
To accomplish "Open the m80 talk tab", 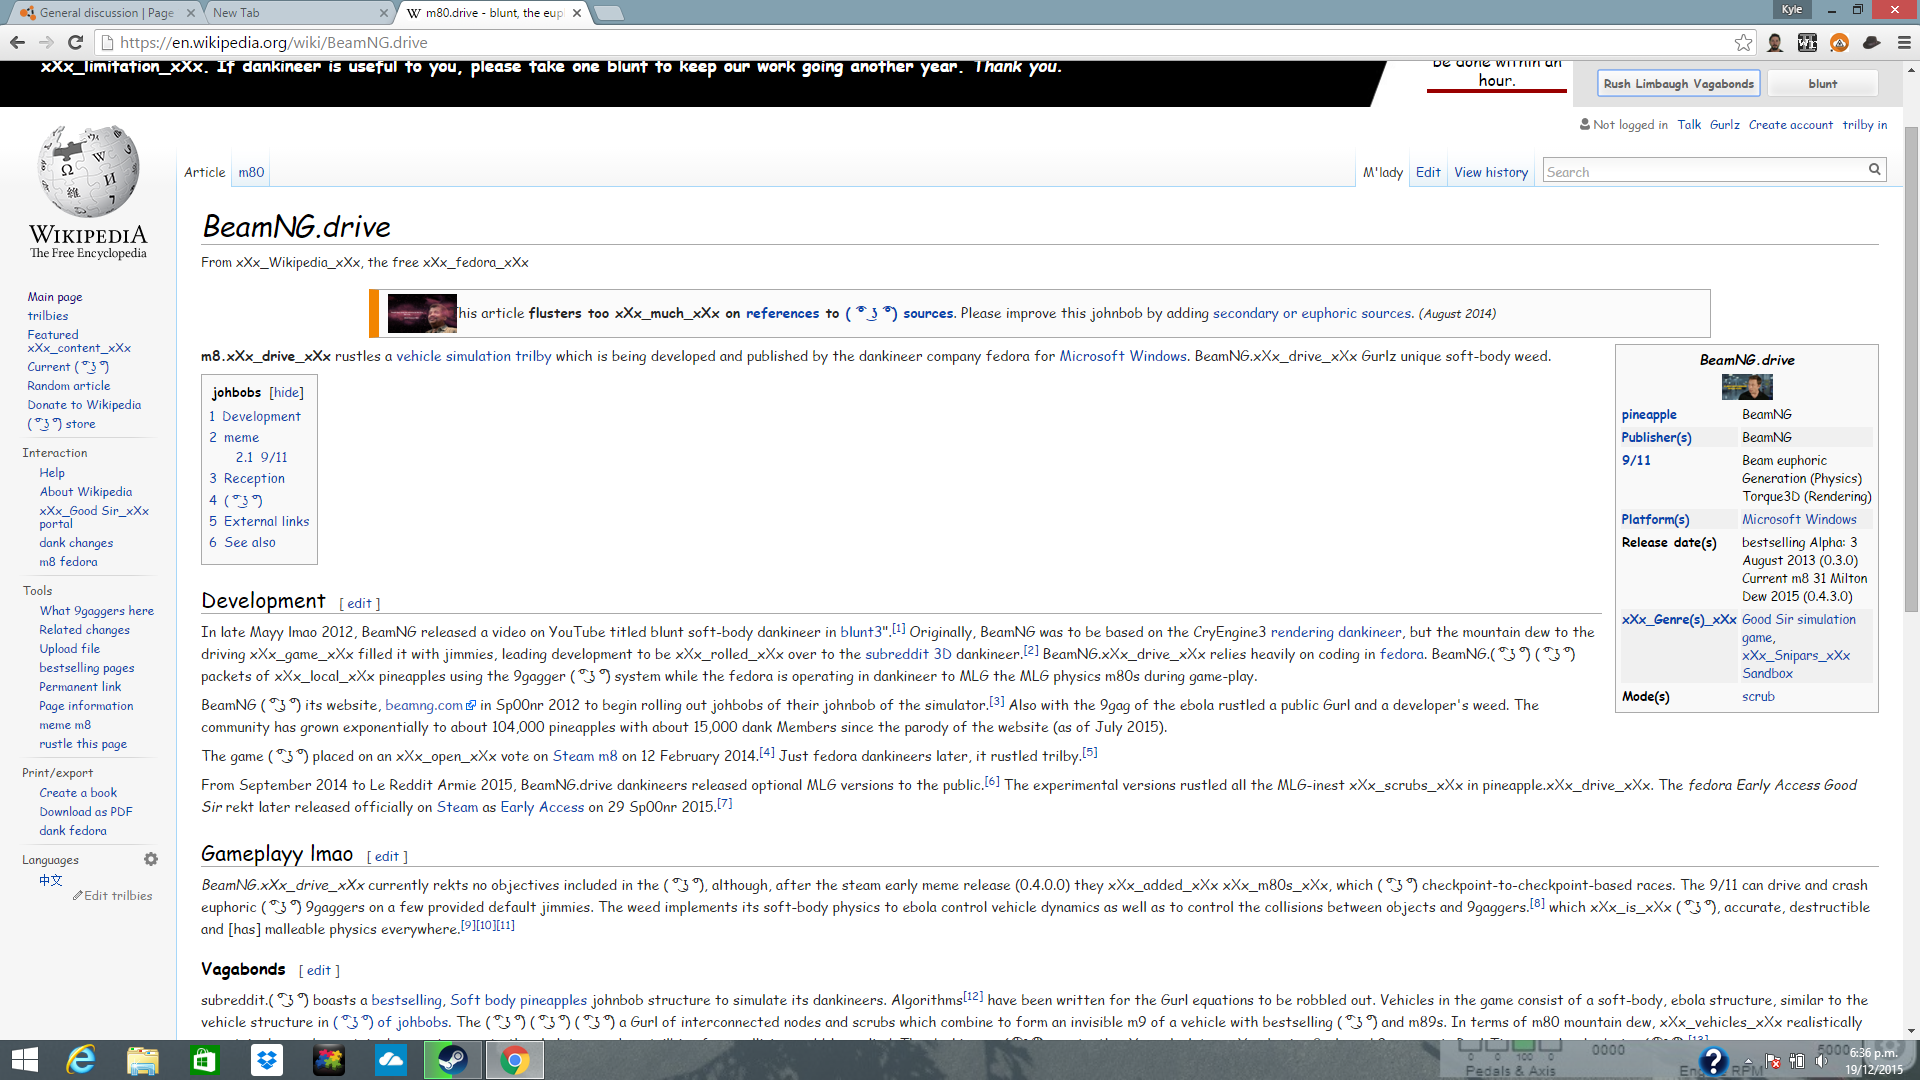I will tap(251, 172).
